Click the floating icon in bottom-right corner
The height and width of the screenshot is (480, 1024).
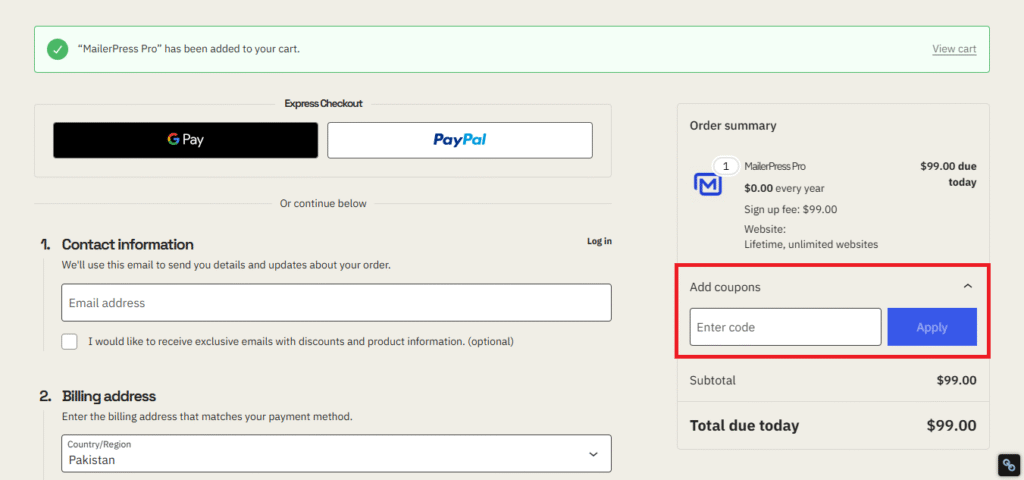1009,465
